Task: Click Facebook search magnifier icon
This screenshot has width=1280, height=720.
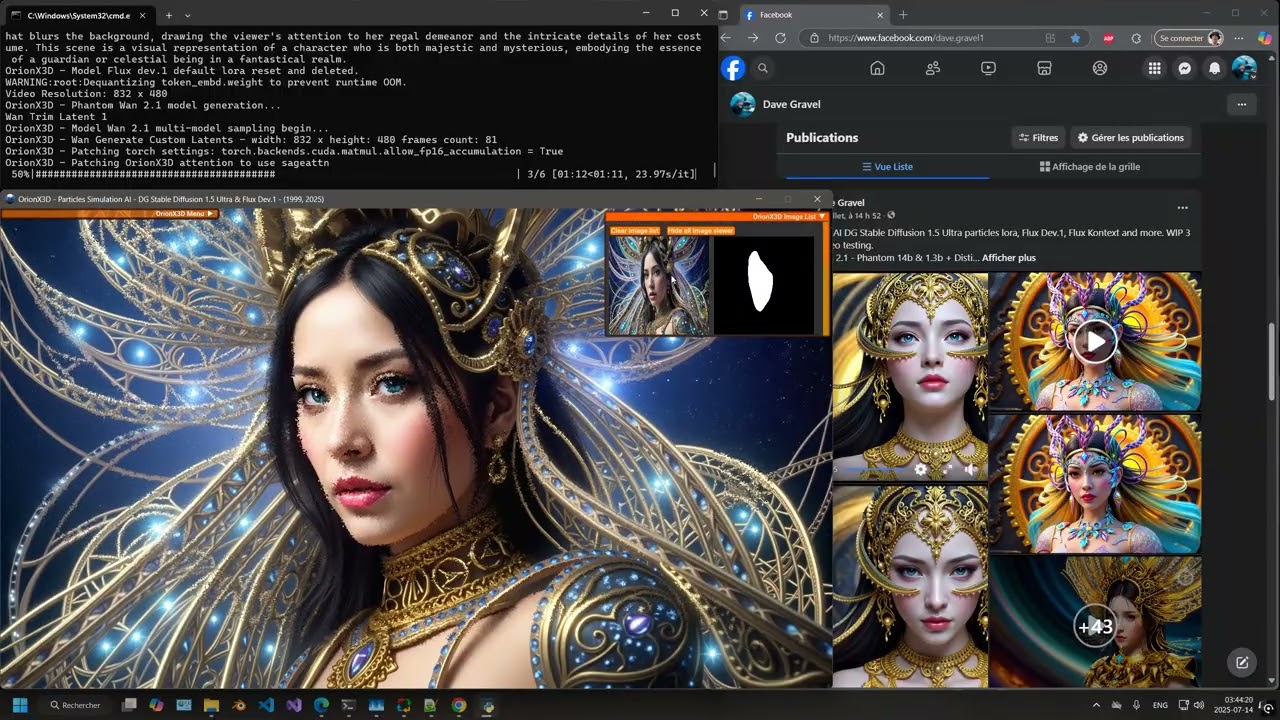Action: (x=763, y=68)
